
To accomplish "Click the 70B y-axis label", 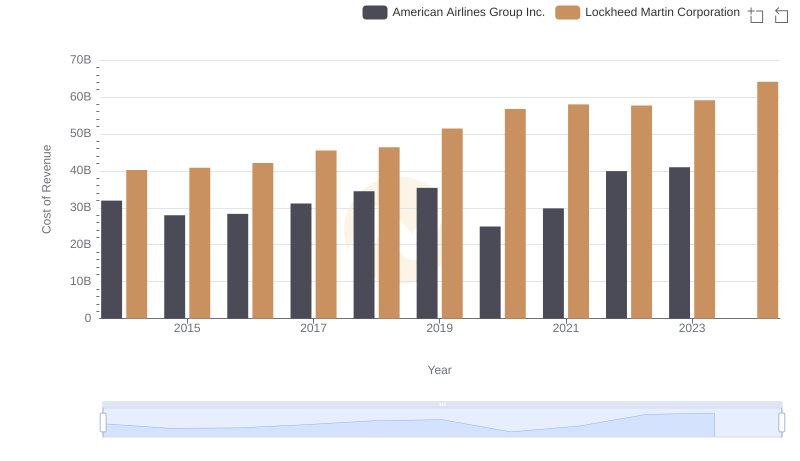I will (81, 60).
